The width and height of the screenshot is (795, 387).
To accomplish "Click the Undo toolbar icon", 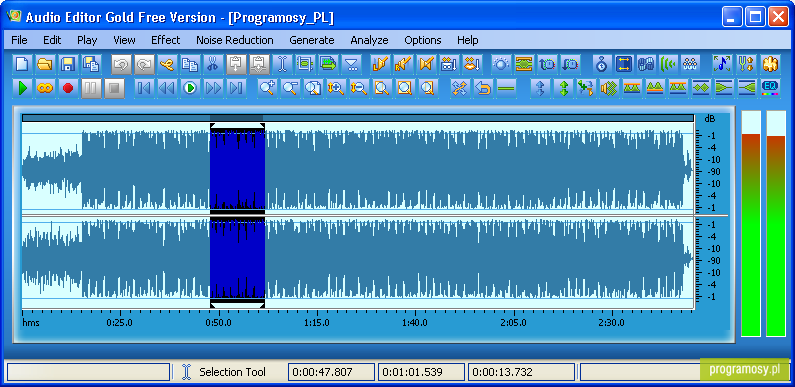I will 121,64.
